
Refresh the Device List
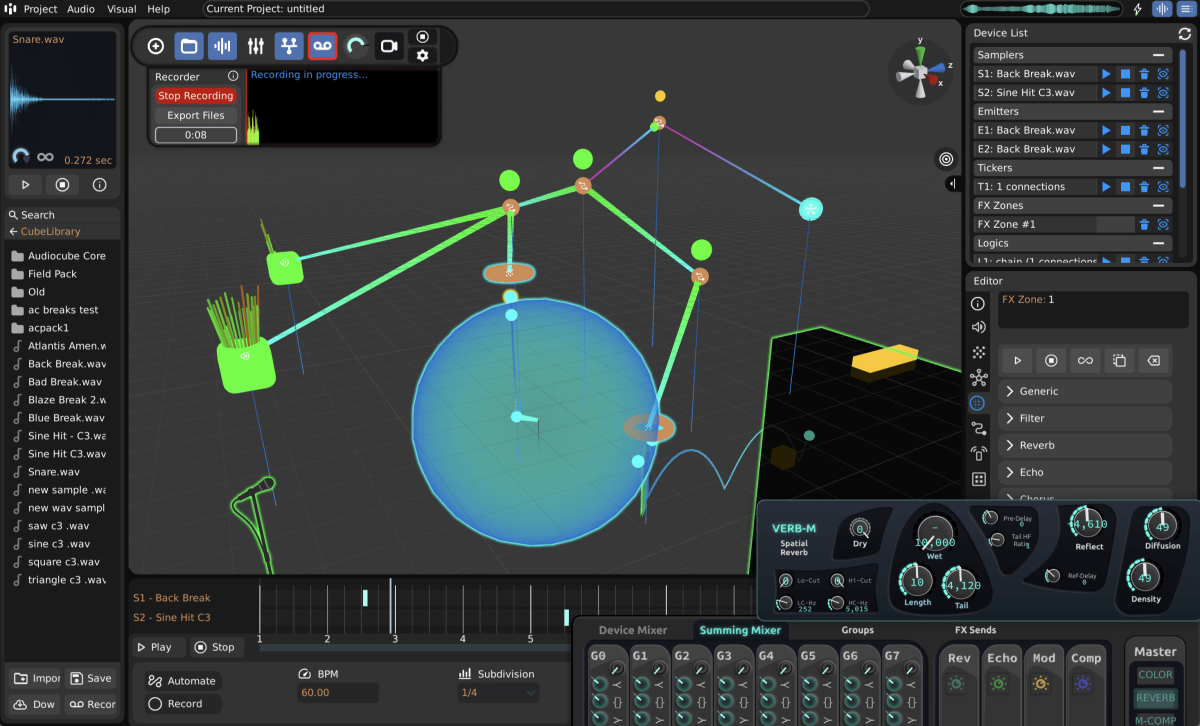(x=1185, y=33)
